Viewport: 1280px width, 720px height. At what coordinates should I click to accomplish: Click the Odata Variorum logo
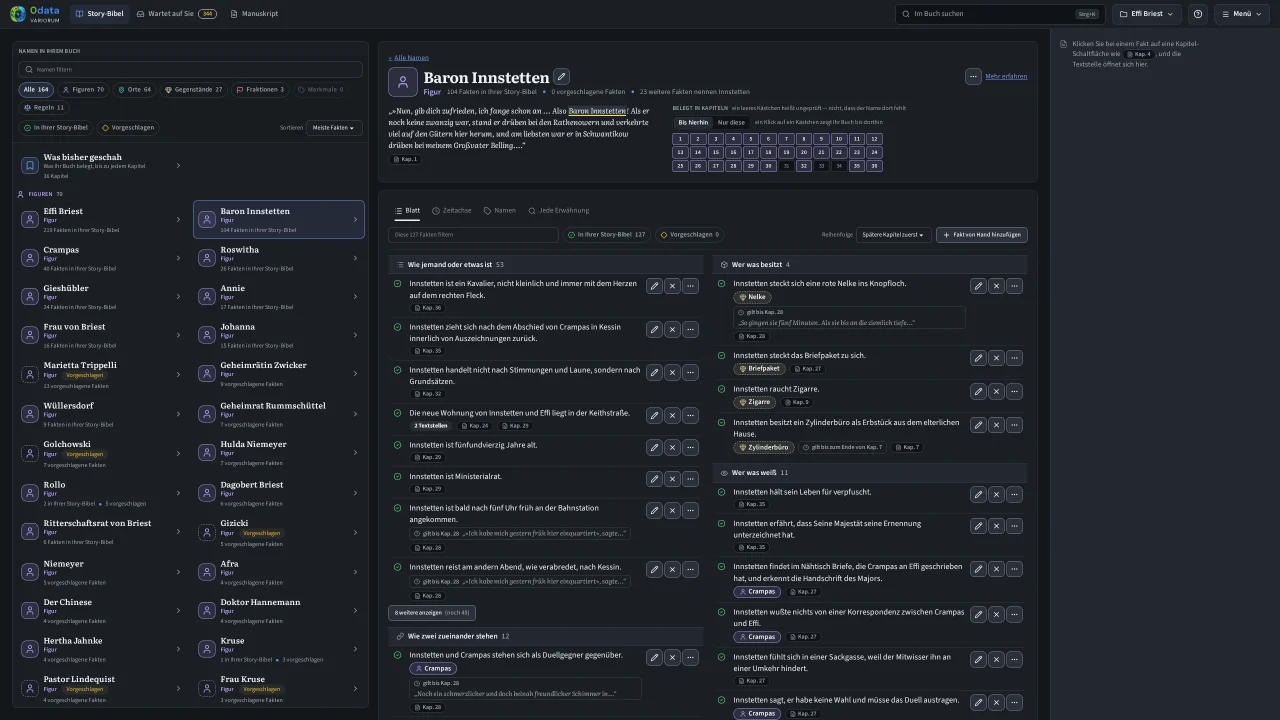pyautogui.click(x=36, y=14)
